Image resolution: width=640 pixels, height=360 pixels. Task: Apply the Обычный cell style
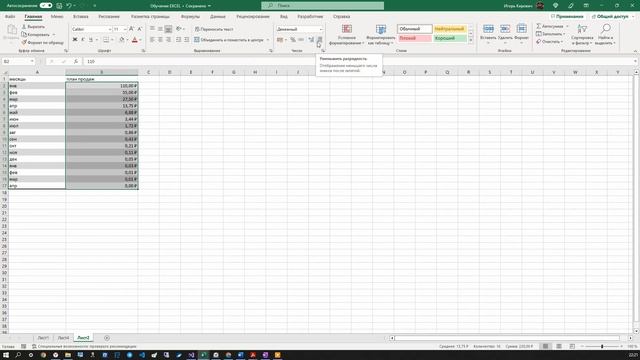pos(415,29)
